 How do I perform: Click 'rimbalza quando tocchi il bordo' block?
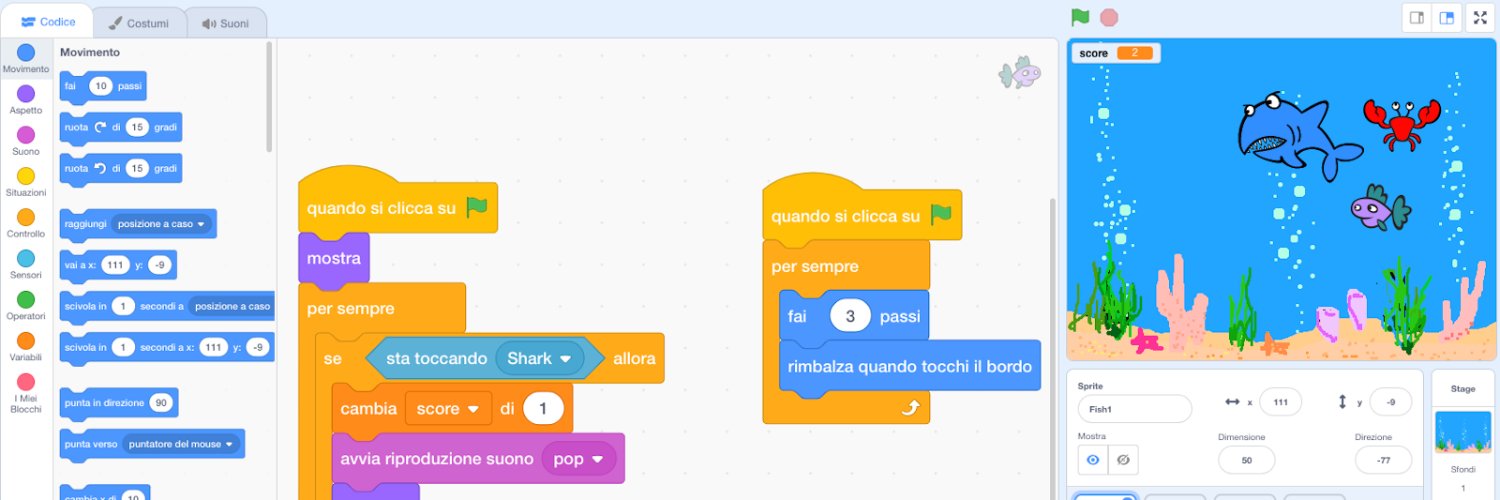[x=909, y=366]
